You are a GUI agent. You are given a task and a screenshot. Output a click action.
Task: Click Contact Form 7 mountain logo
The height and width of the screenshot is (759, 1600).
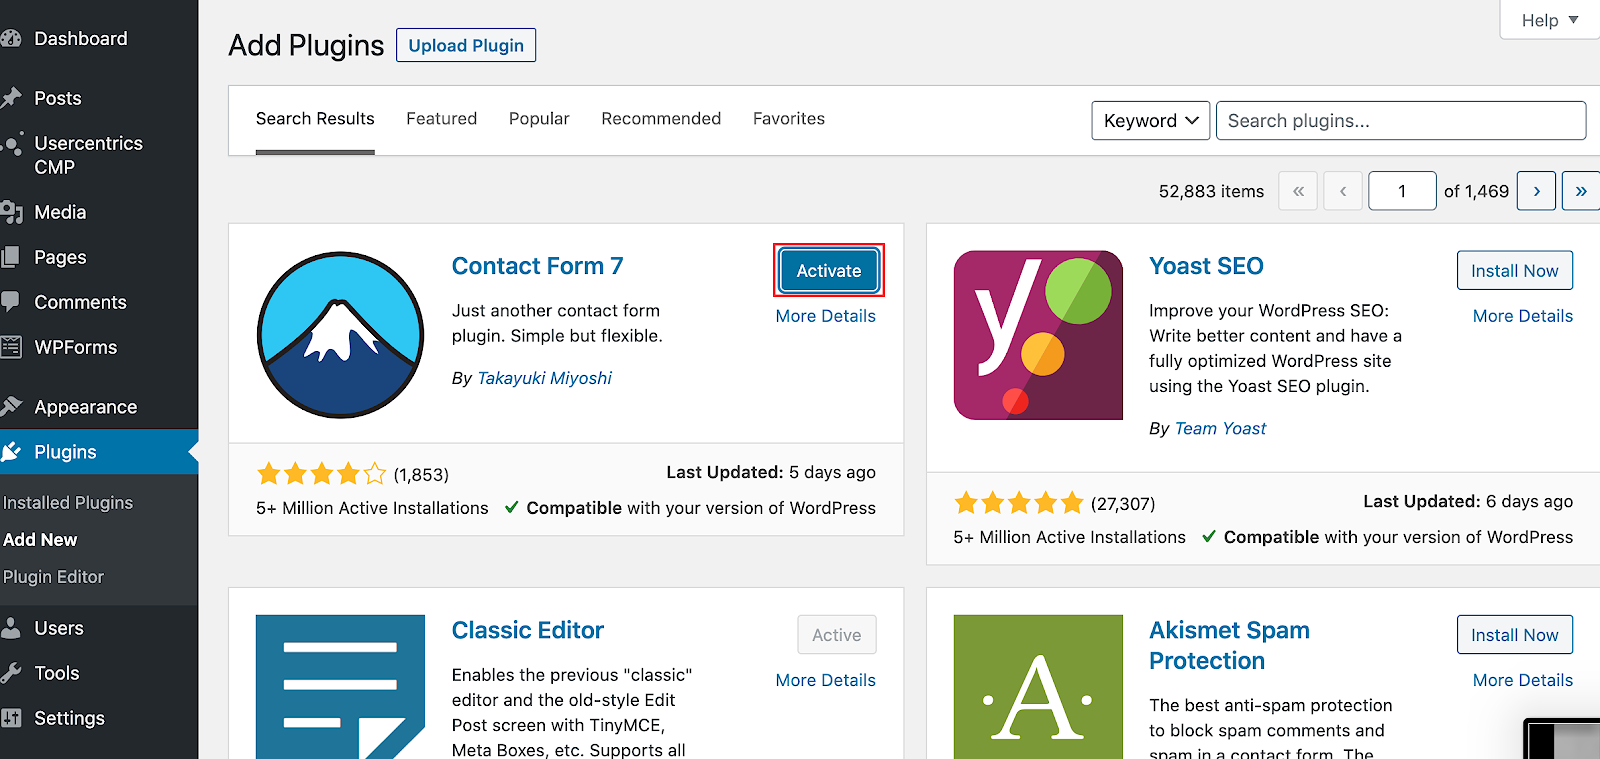pos(340,335)
